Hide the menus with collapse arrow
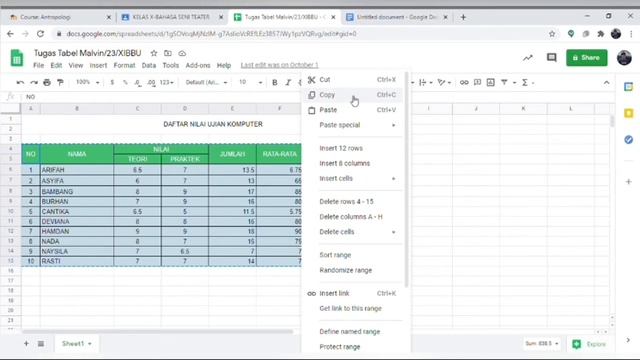640x360 pixels. click(607, 82)
